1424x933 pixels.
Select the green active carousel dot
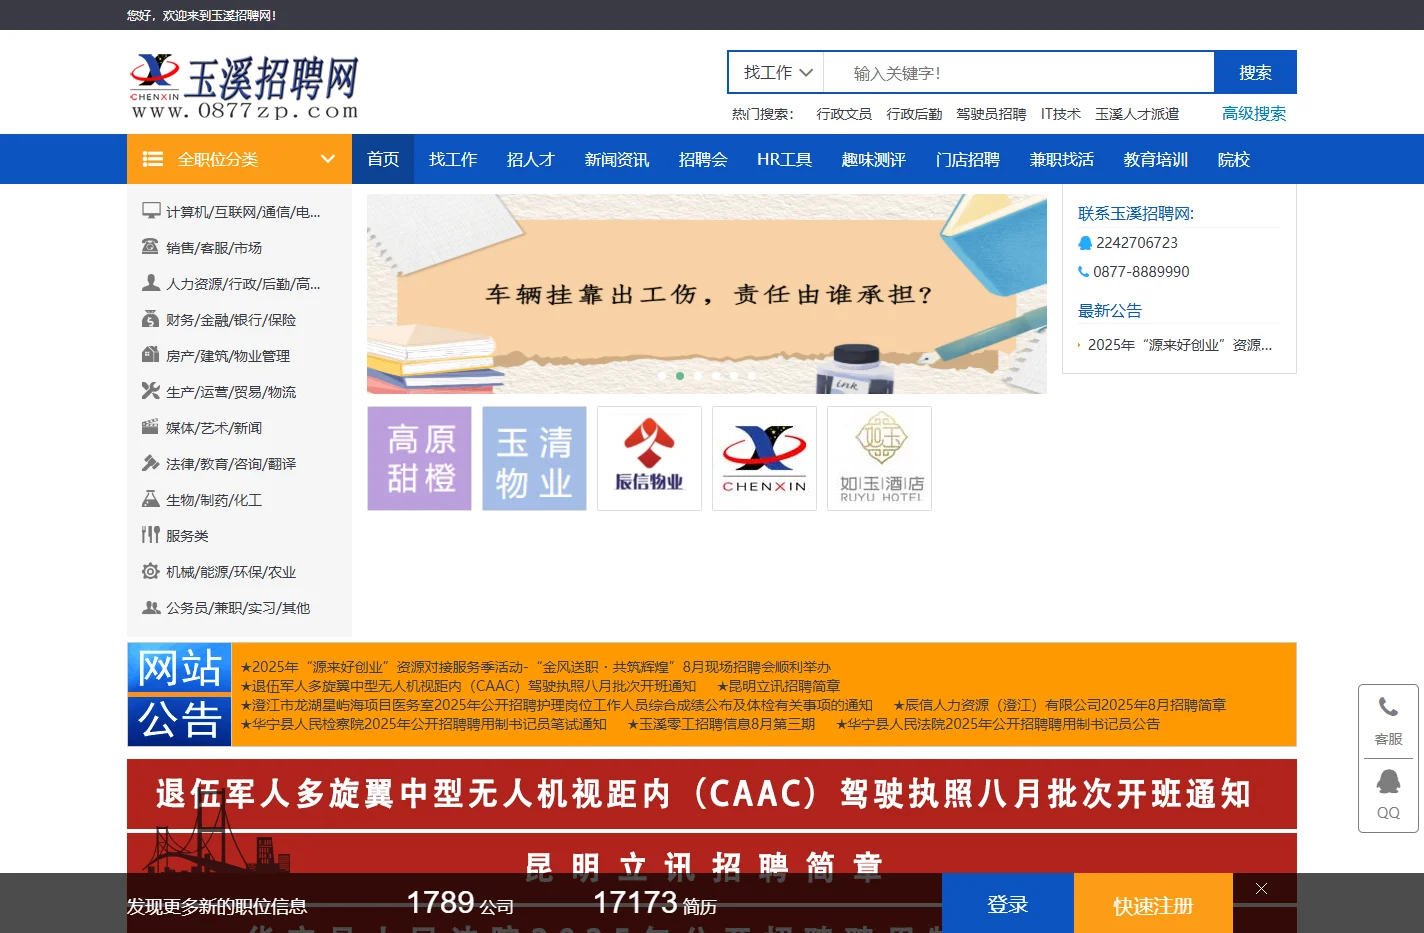pos(680,376)
